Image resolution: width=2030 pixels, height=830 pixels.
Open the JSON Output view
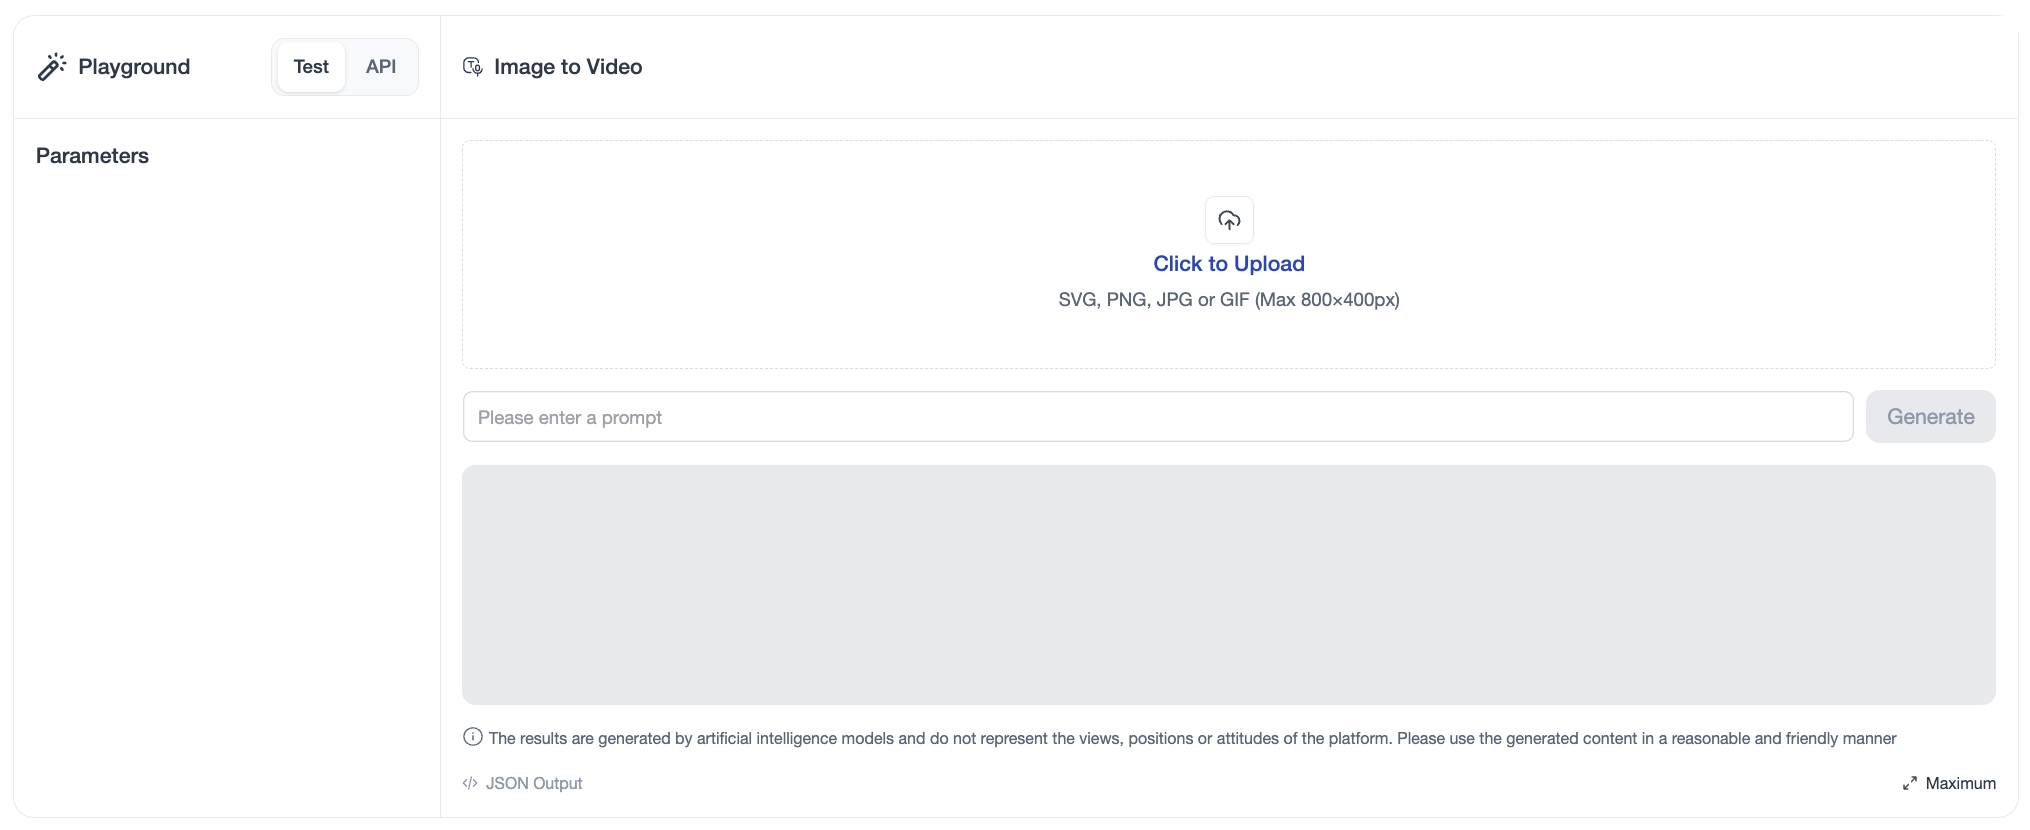point(534,784)
